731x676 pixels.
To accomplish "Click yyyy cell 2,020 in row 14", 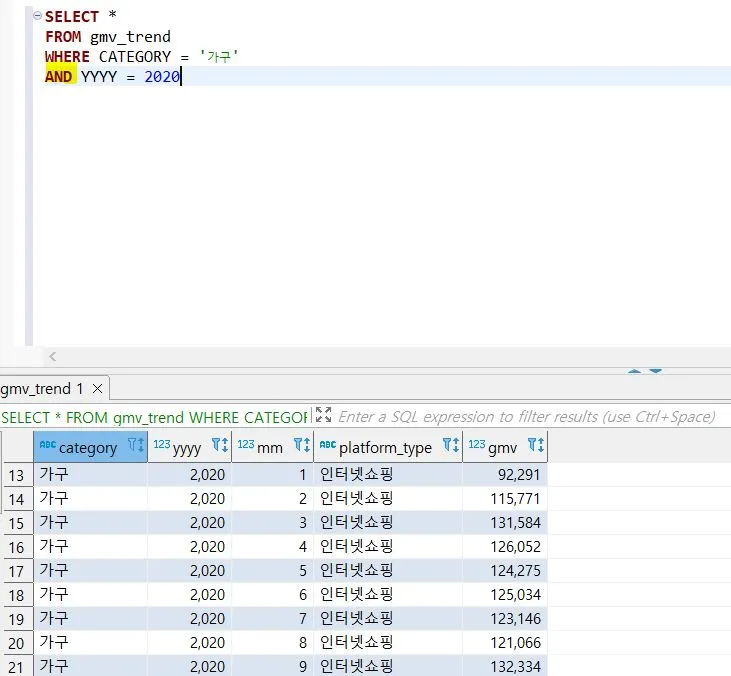I will (x=189, y=499).
